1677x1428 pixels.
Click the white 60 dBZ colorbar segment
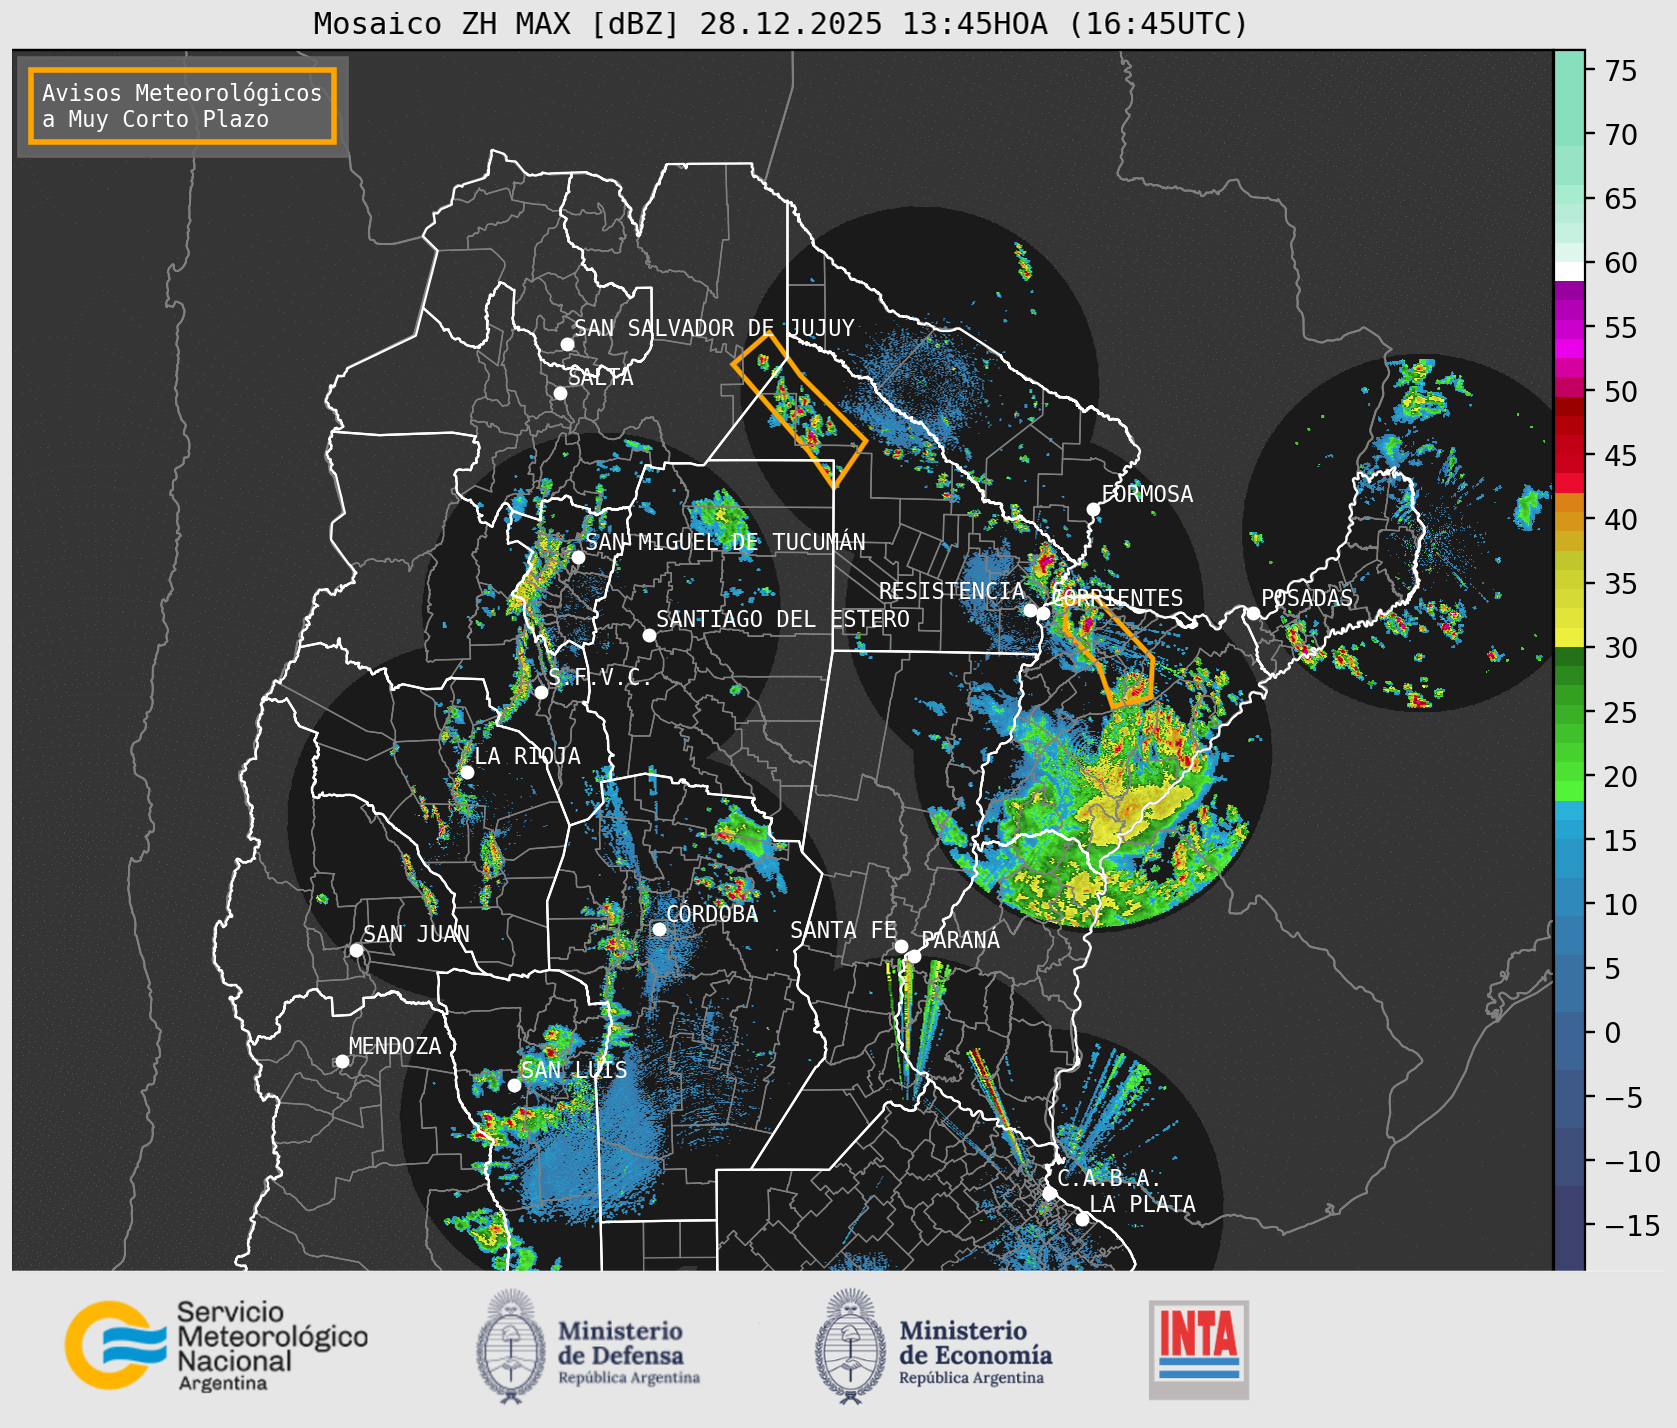pyautogui.click(x=1569, y=271)
